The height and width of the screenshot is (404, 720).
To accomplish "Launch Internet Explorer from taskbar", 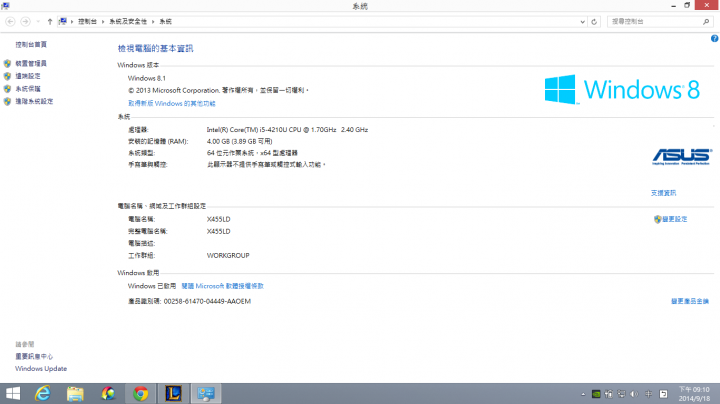I will [43, 393].
